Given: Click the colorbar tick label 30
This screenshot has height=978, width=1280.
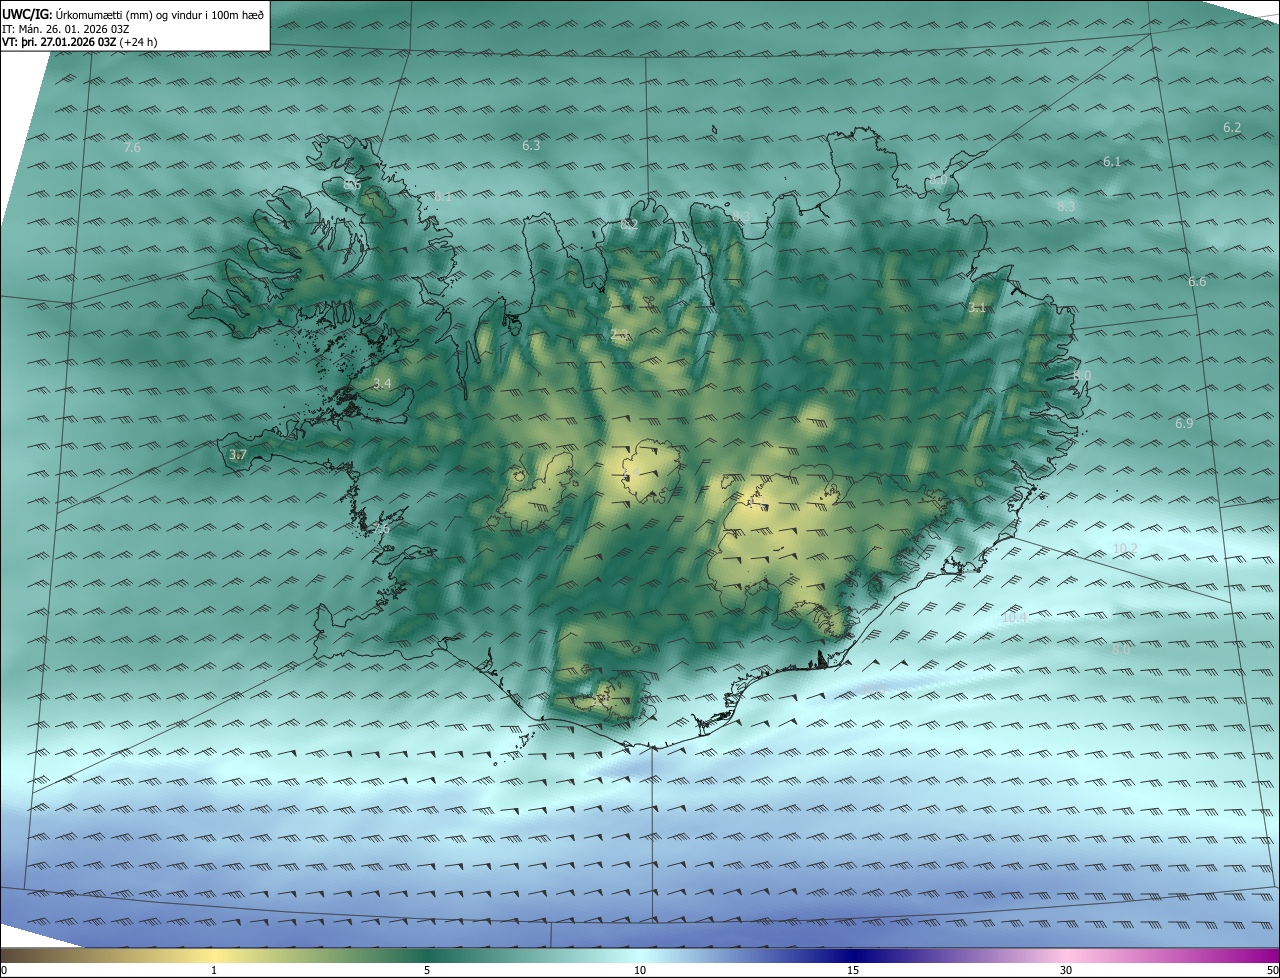Looking at the screenshot, I should [x=1066, y=971].
